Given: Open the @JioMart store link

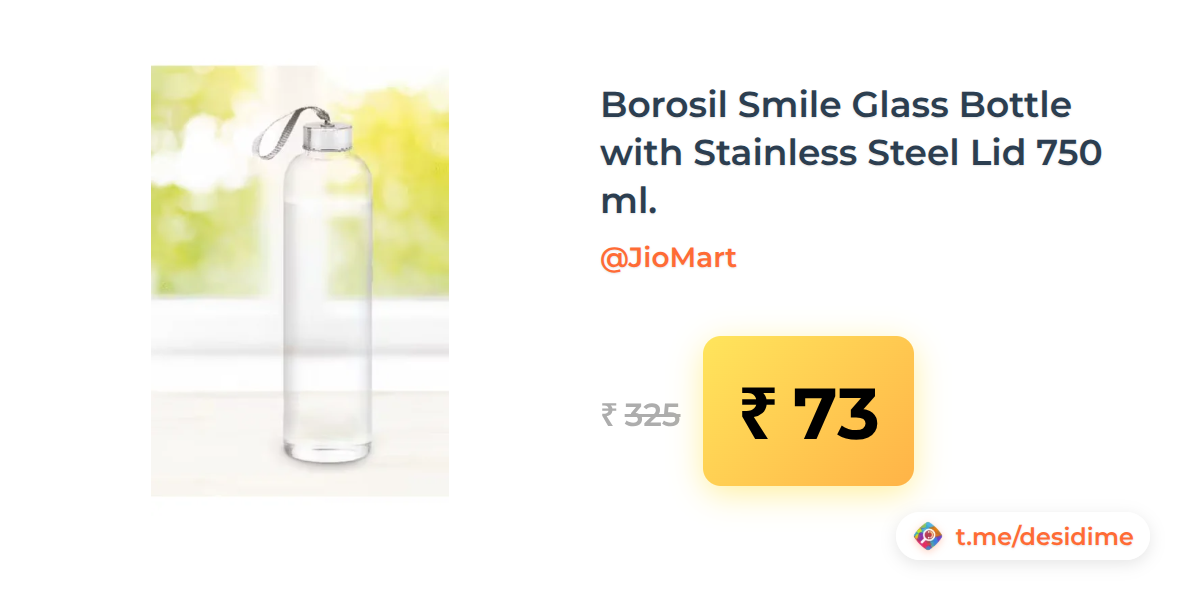Looking at the screenshot, I should pos(668,258).
